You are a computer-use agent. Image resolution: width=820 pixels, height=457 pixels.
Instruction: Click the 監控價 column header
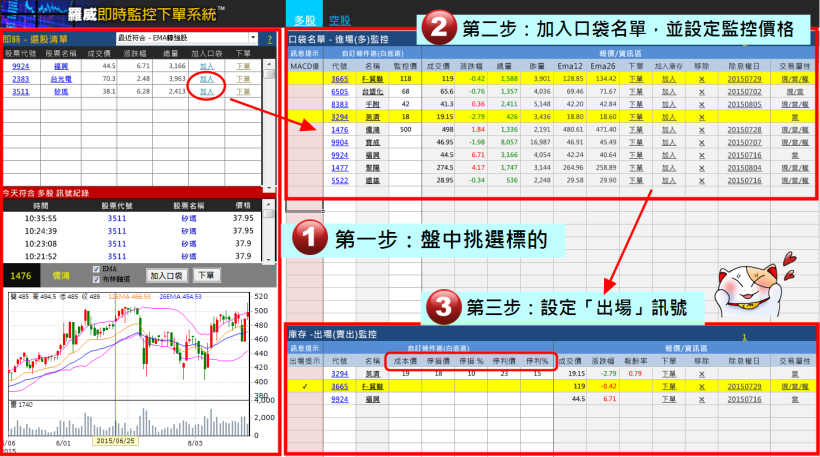coord(405,66)
